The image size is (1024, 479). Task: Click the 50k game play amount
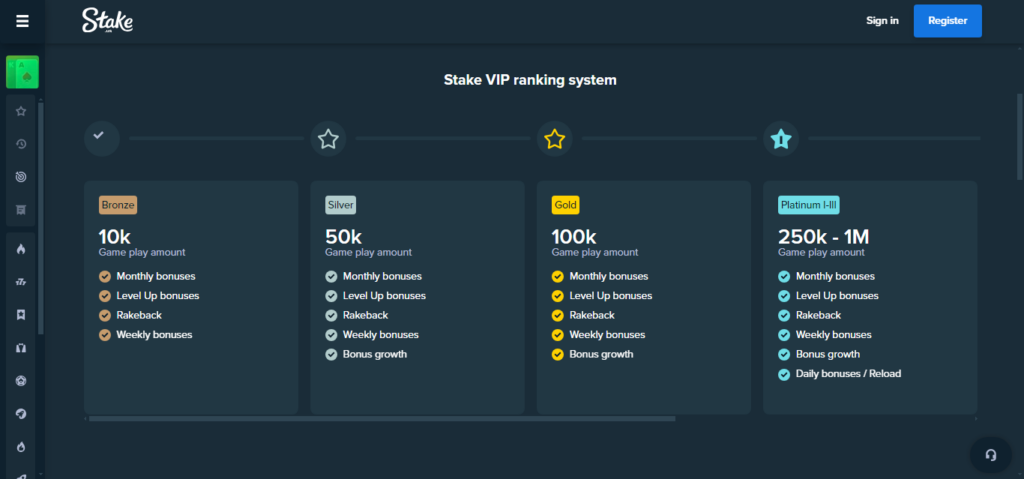[344, 237]
